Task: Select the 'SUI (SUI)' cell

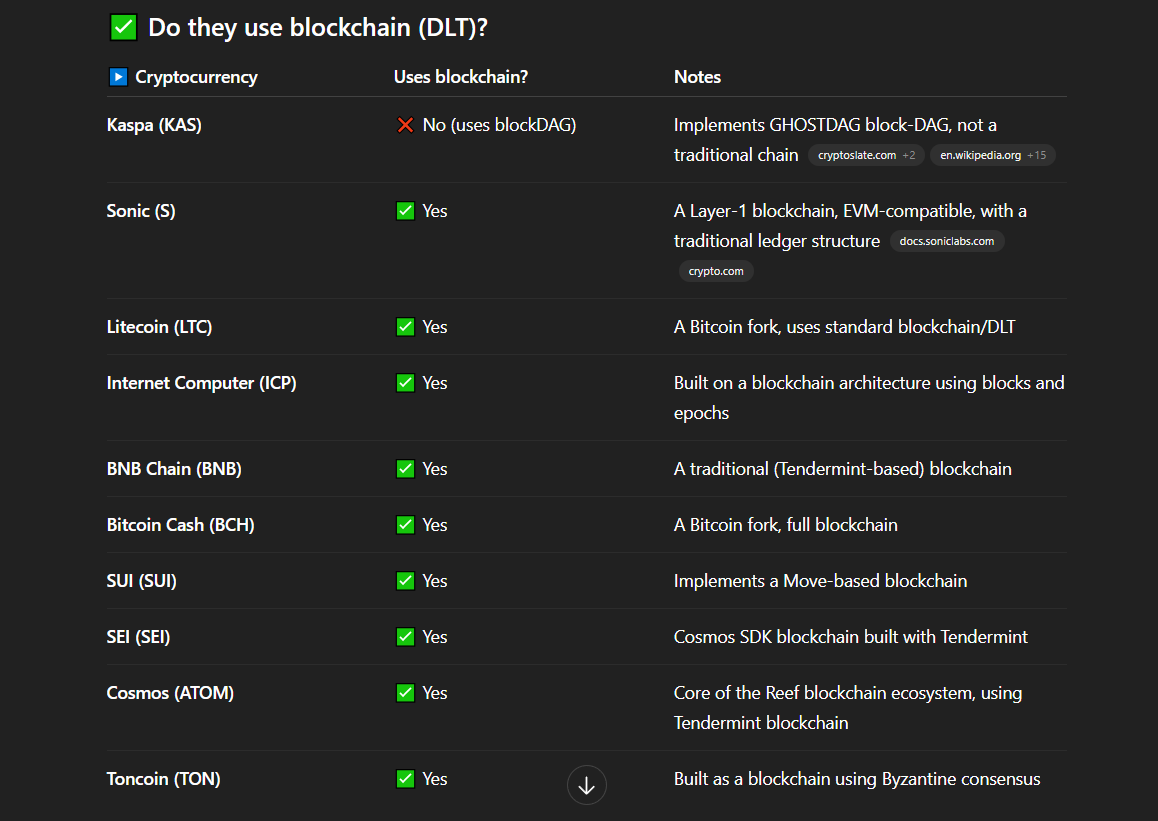Action: click(142, 581)
